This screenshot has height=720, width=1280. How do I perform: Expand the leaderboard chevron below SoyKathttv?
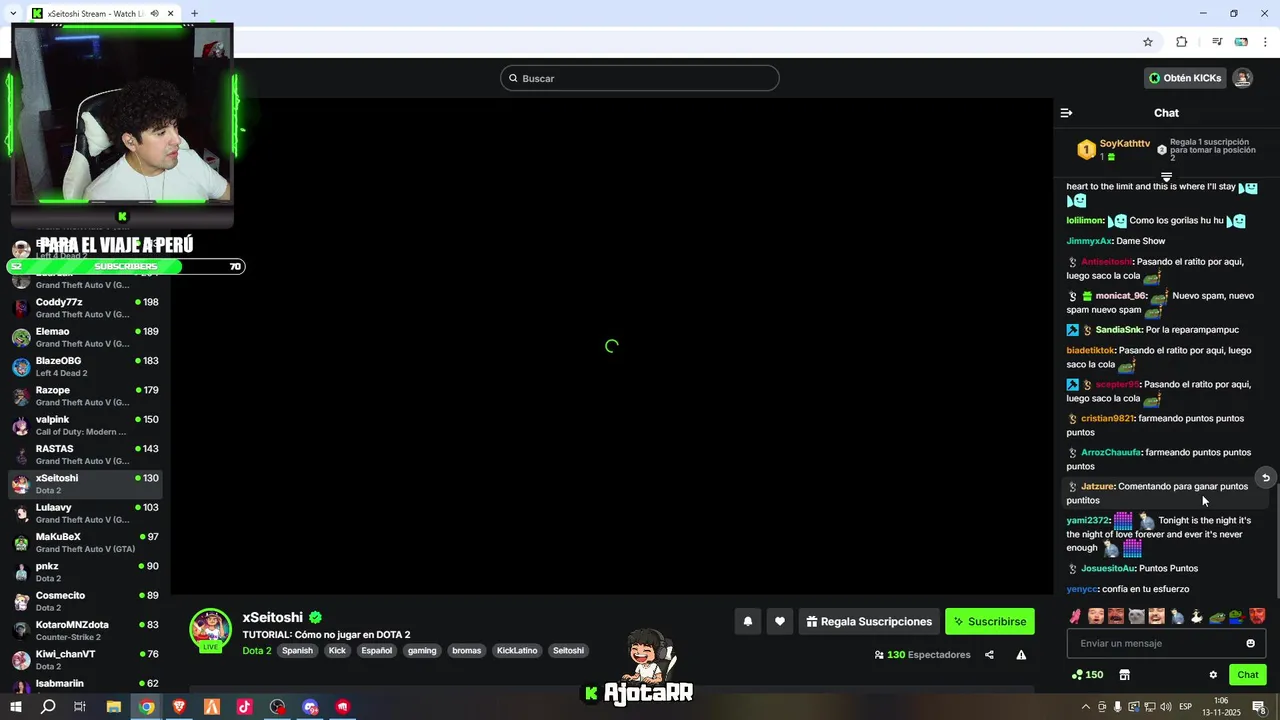[x=1166, y=177]
